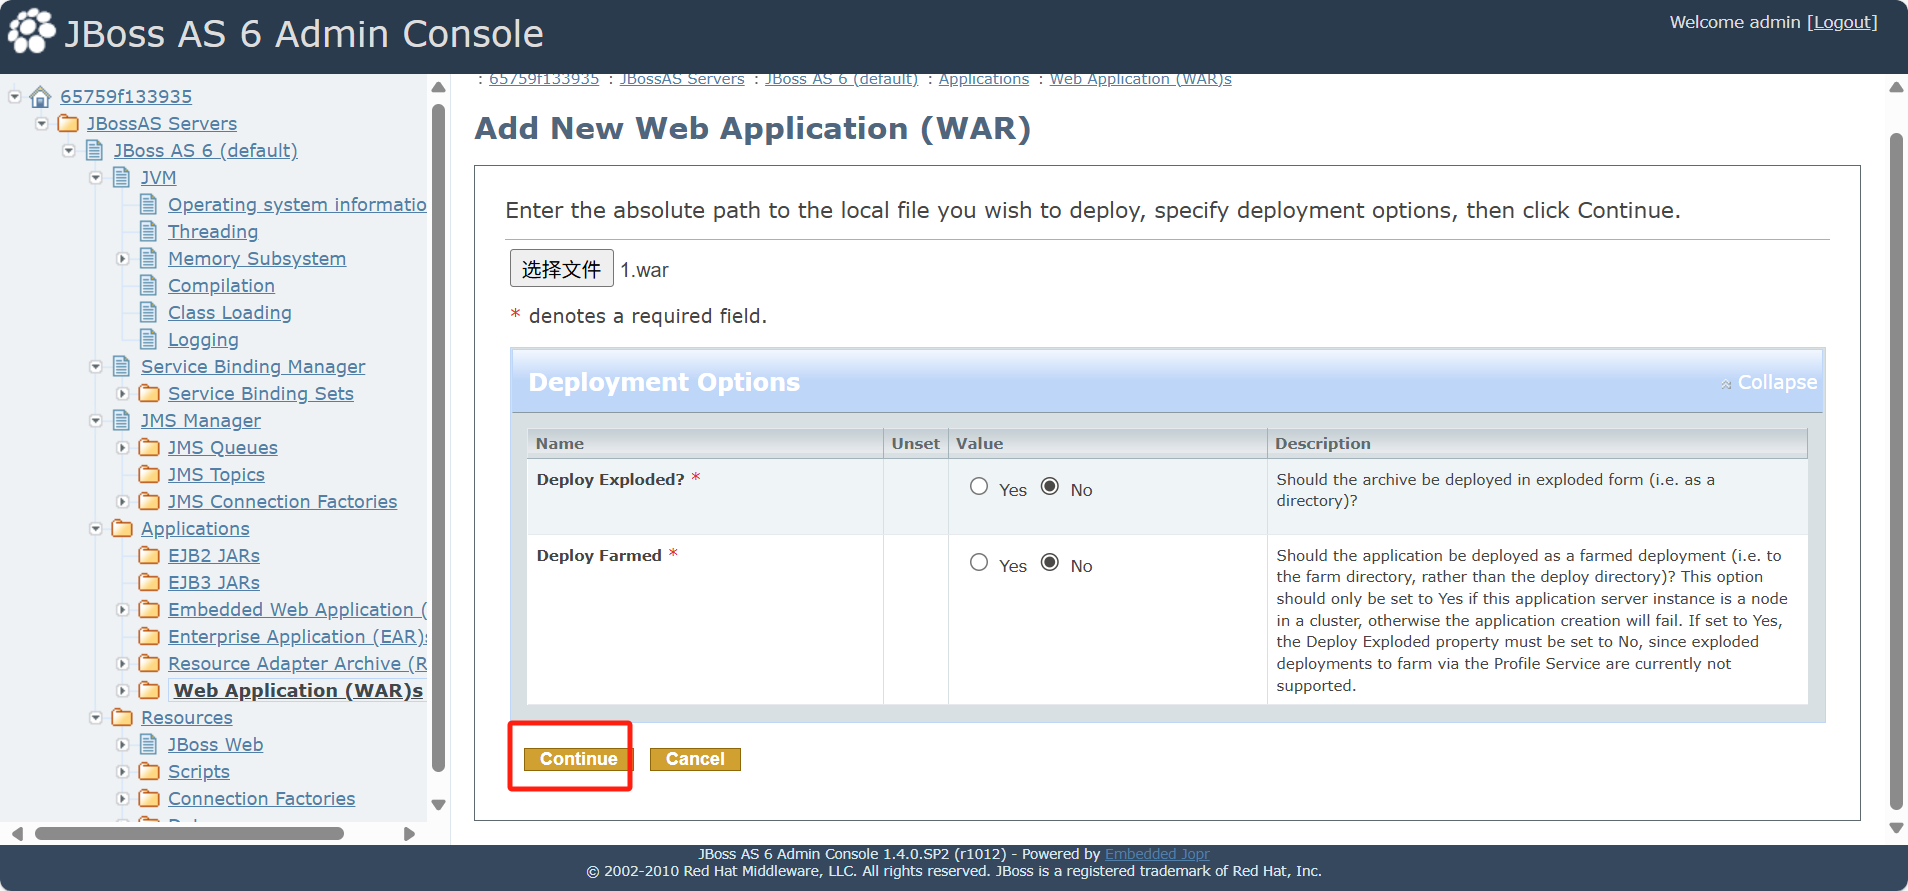Open the JMS Topics tree item
The width and height of the screenshot is (1908, 891).
point(216,474)
